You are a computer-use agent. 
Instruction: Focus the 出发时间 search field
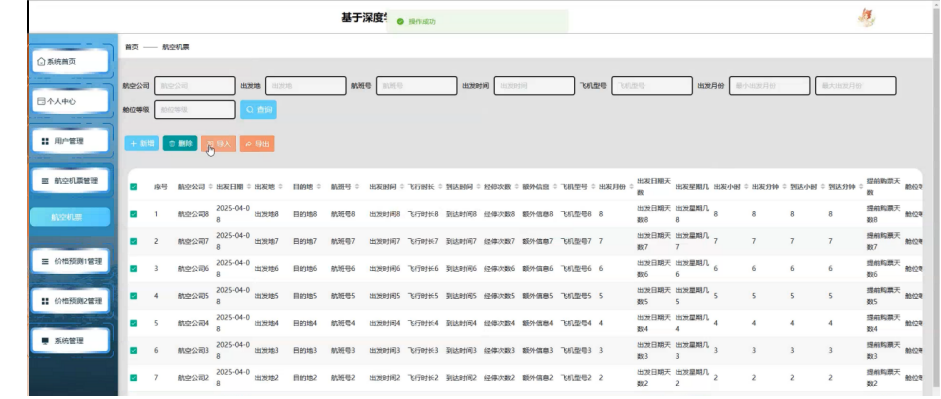[x=534, y=86]
